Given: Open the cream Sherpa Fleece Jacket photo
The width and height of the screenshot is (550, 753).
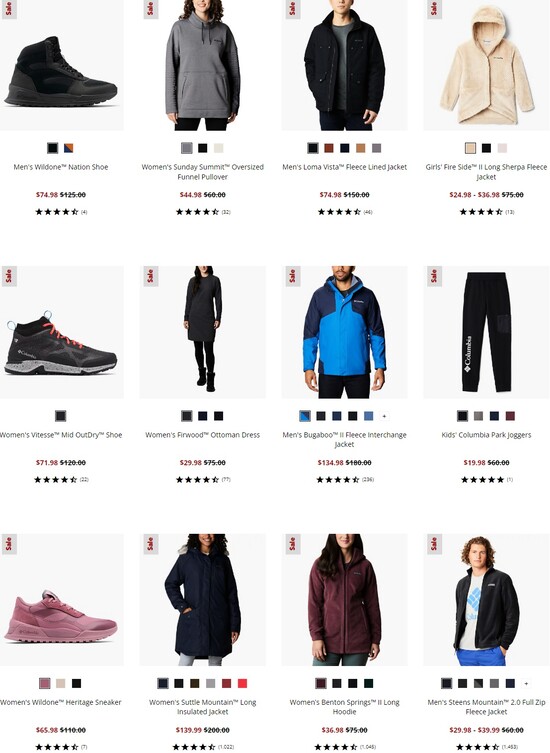Looking at the screenshot, I should point(486,65).
